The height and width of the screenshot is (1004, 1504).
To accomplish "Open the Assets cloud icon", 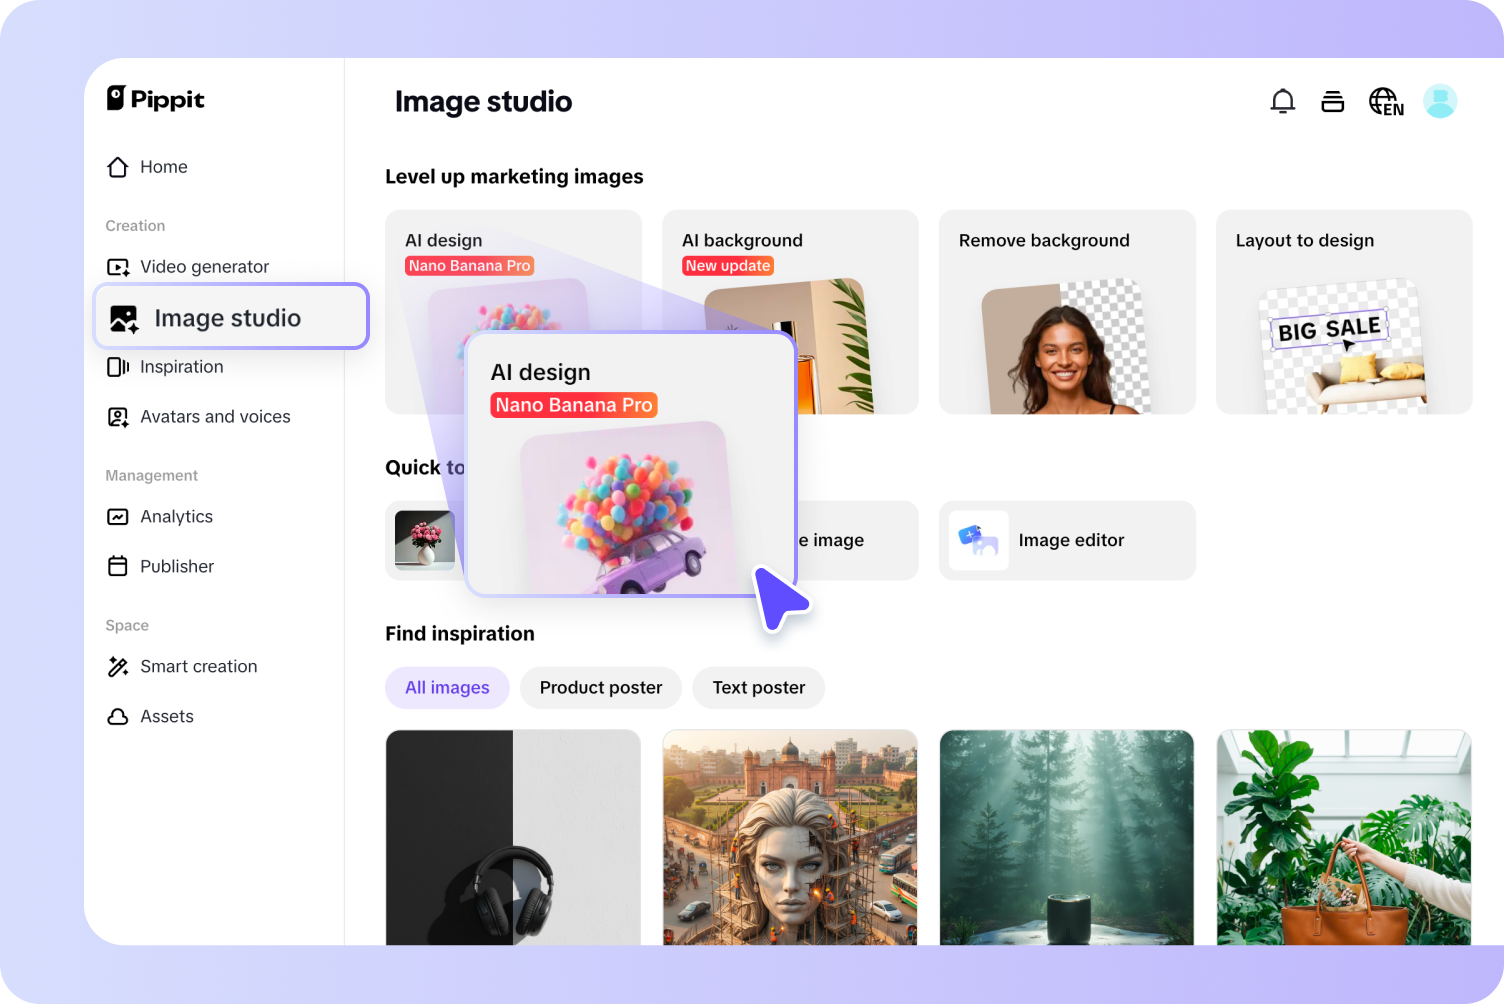I will tap(118, 716).
